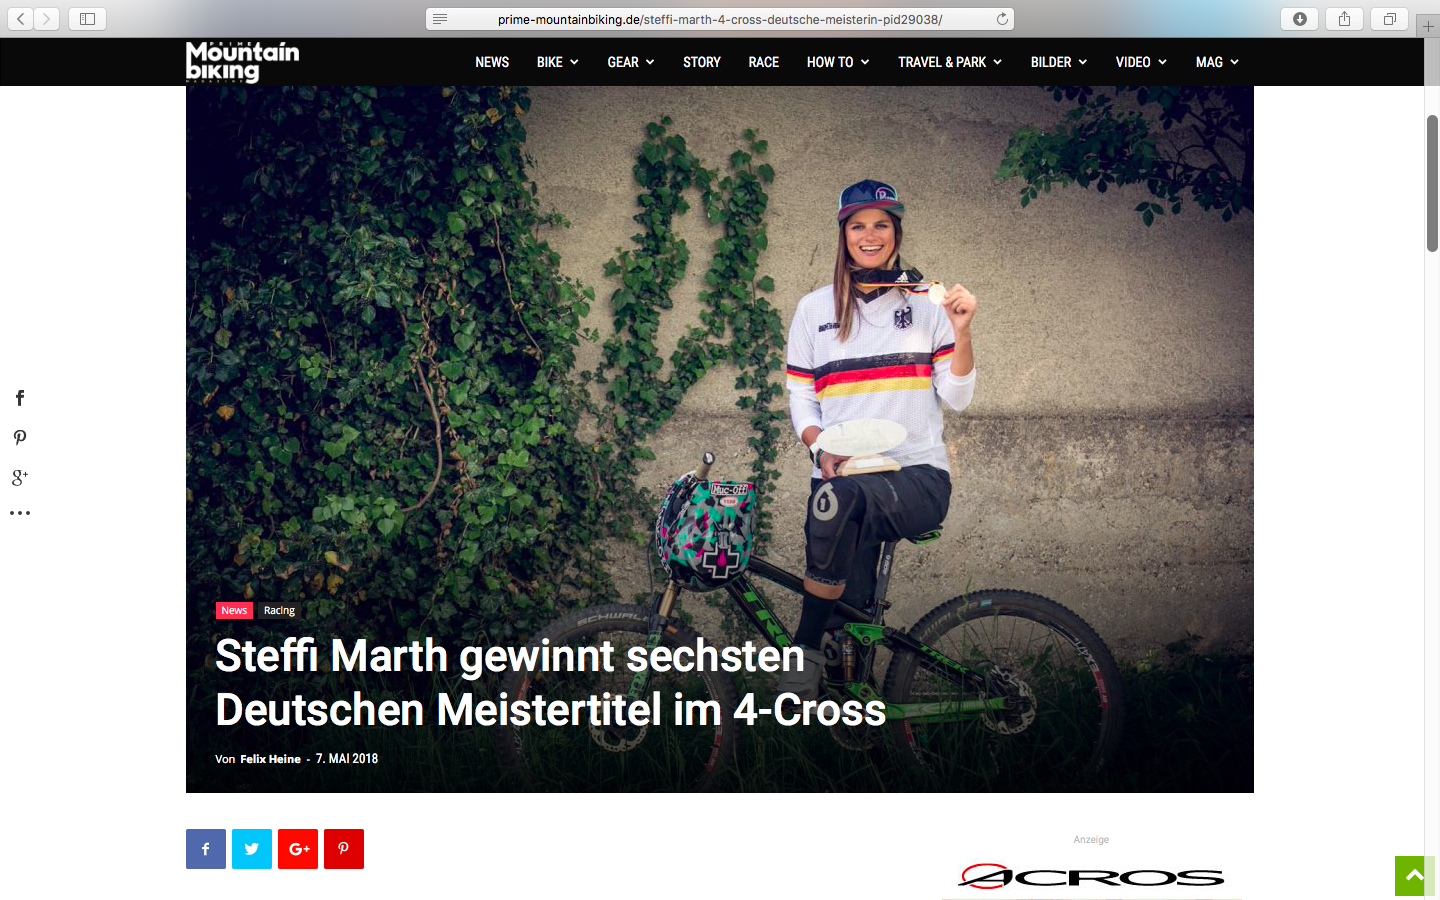Viewport: 1440px width, 900px height.
Task: Go to the RACE section
Action: 764,62
